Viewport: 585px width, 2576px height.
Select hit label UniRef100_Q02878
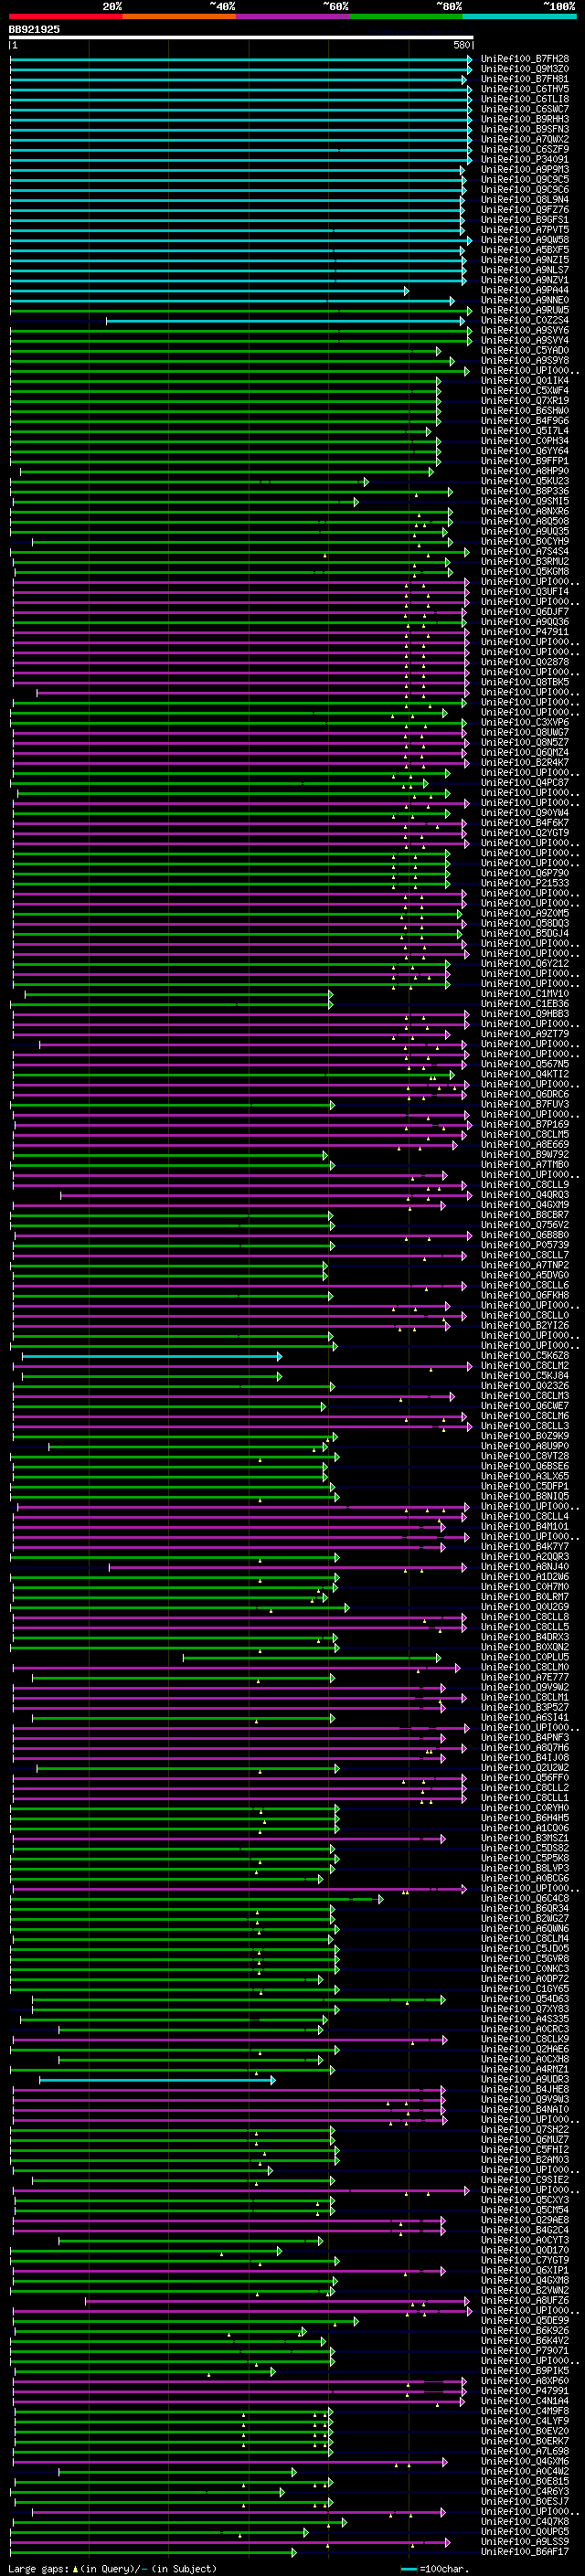coord(525,661)
